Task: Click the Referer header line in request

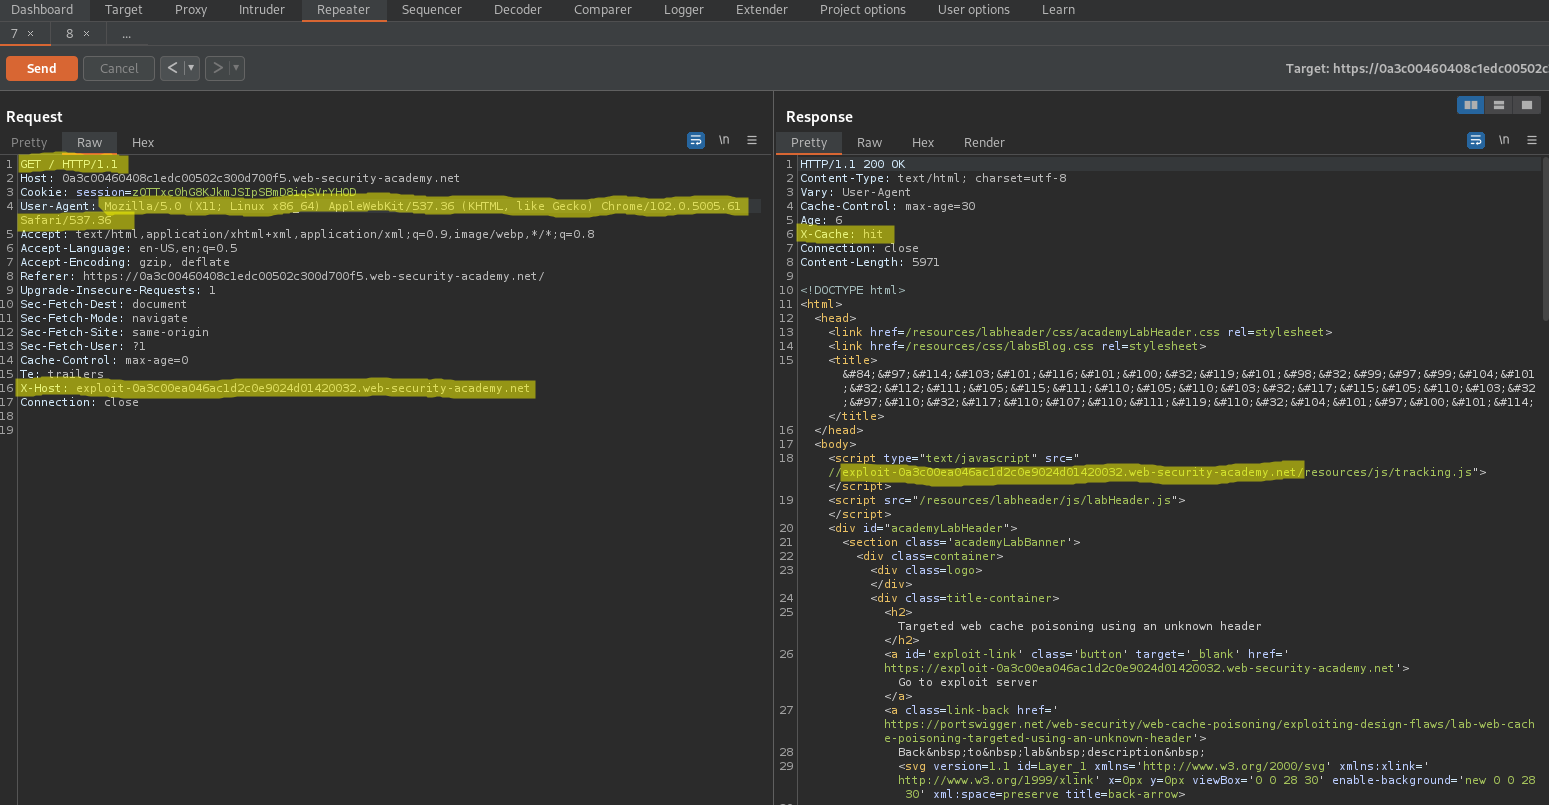Action: (x=282, y=276)
